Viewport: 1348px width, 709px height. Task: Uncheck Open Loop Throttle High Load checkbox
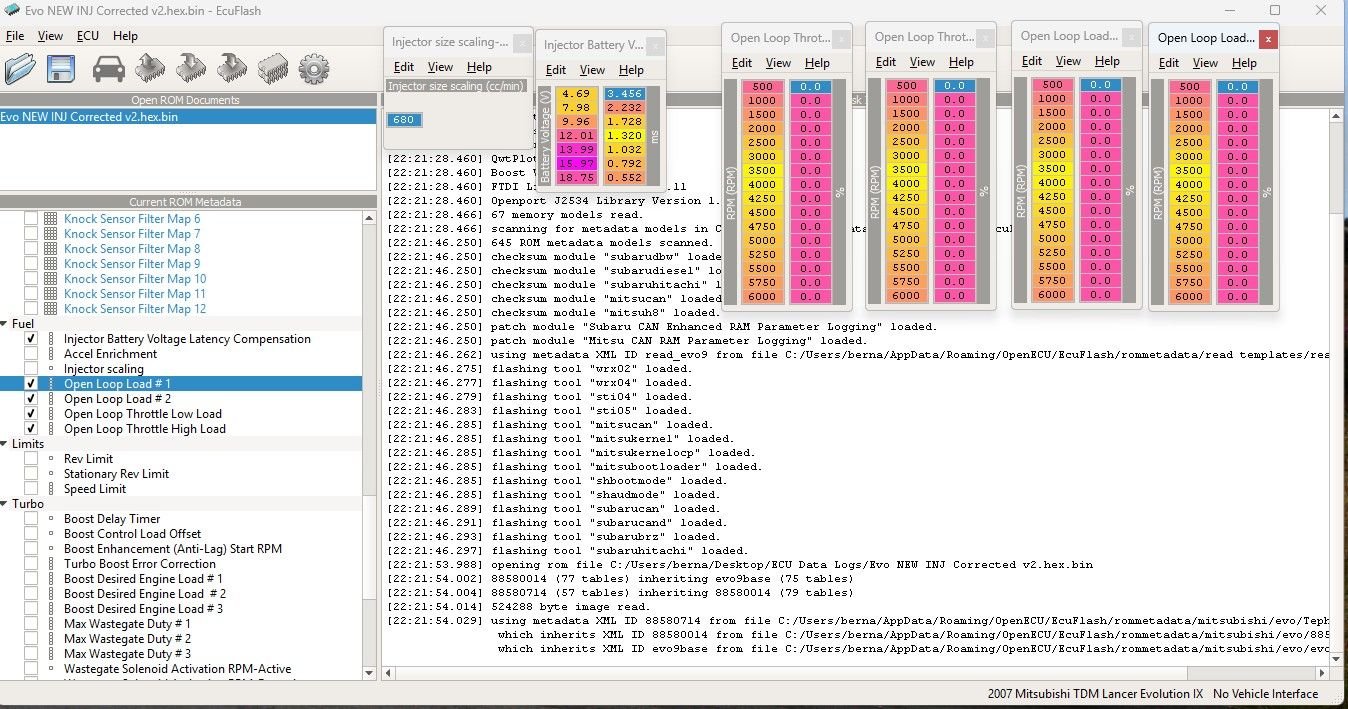(31, 429)
